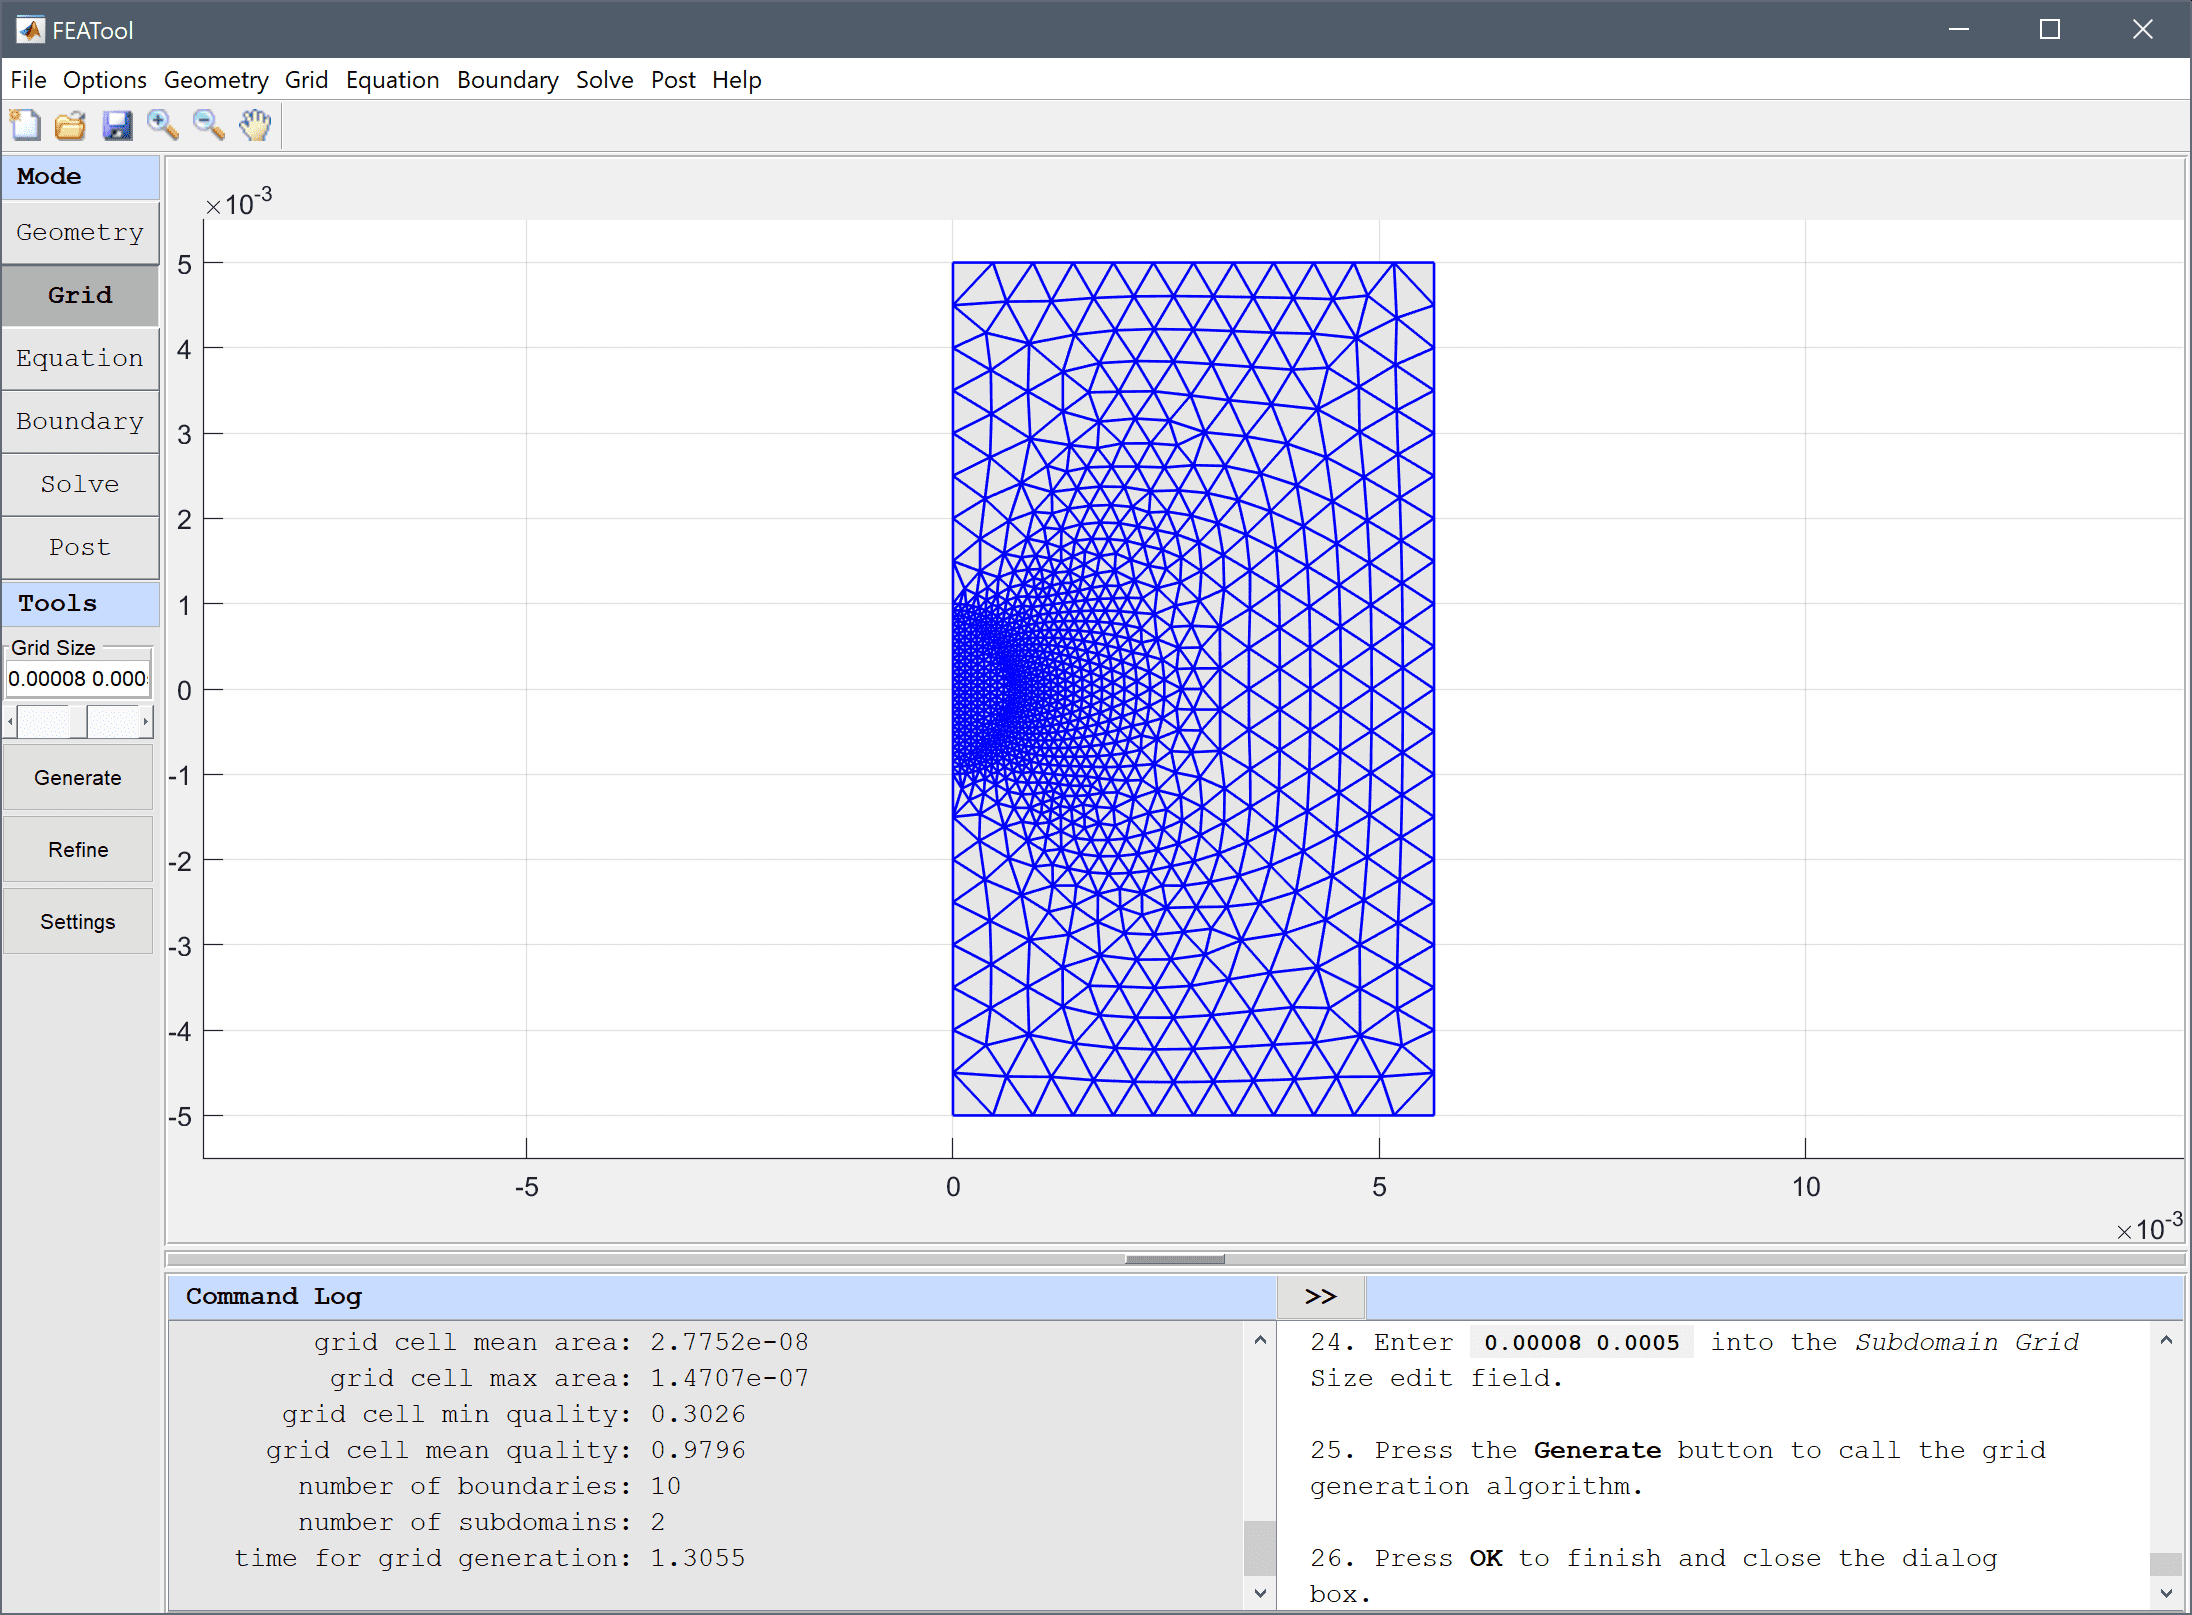Click the Refine grid button

pyautogui.click(x=78, y=850)
